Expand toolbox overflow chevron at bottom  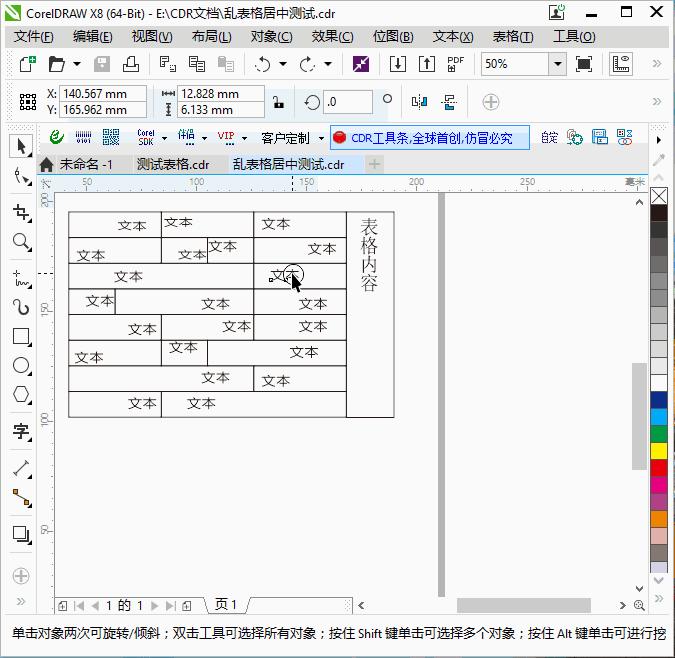[x=21, y=601]
